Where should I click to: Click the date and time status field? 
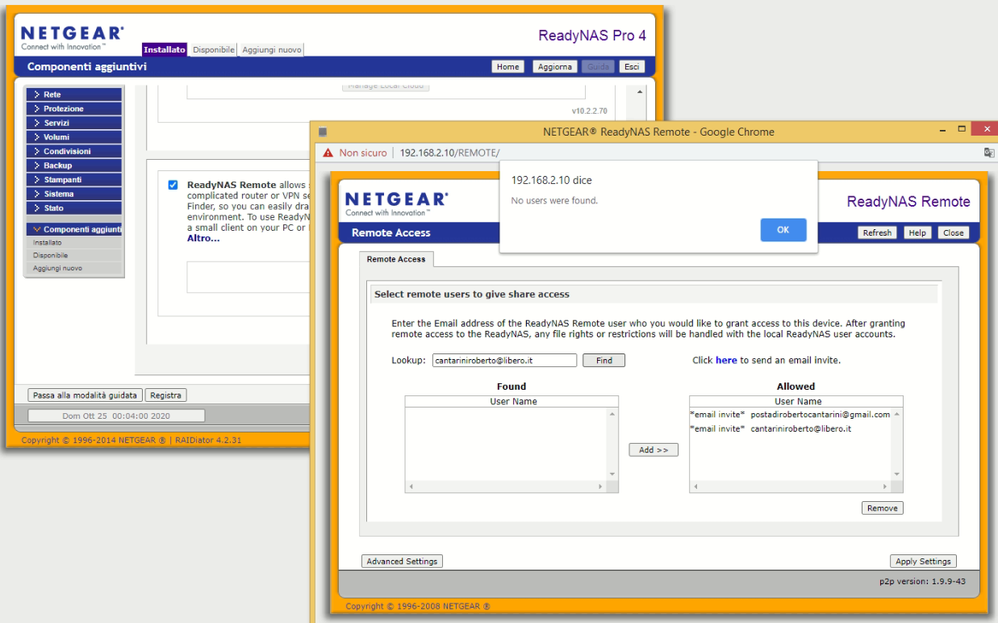[x=116, y=416]
